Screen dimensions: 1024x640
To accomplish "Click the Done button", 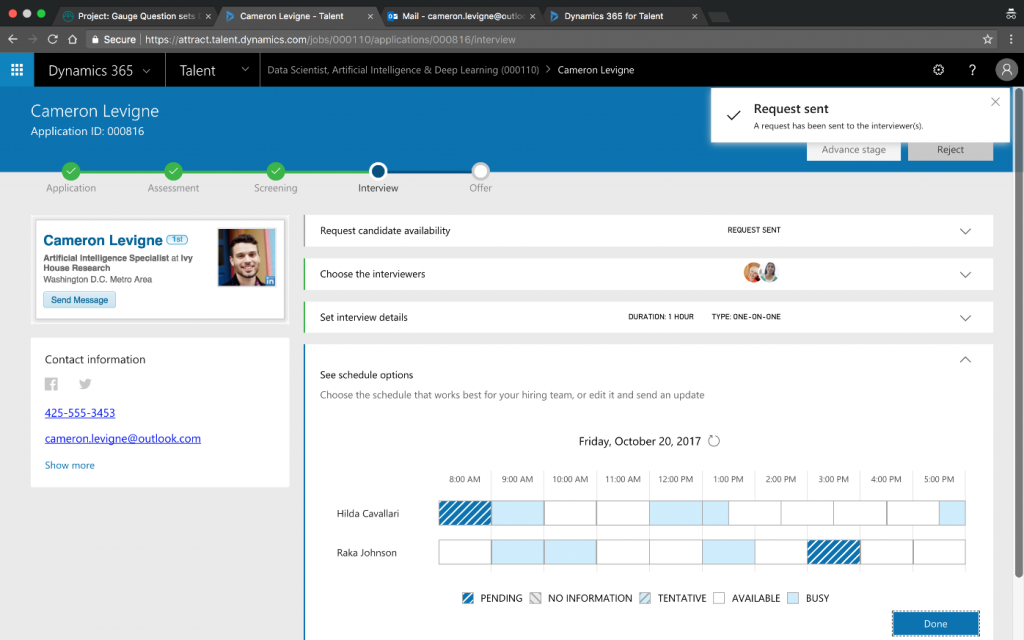I will (x=935, y=623).
